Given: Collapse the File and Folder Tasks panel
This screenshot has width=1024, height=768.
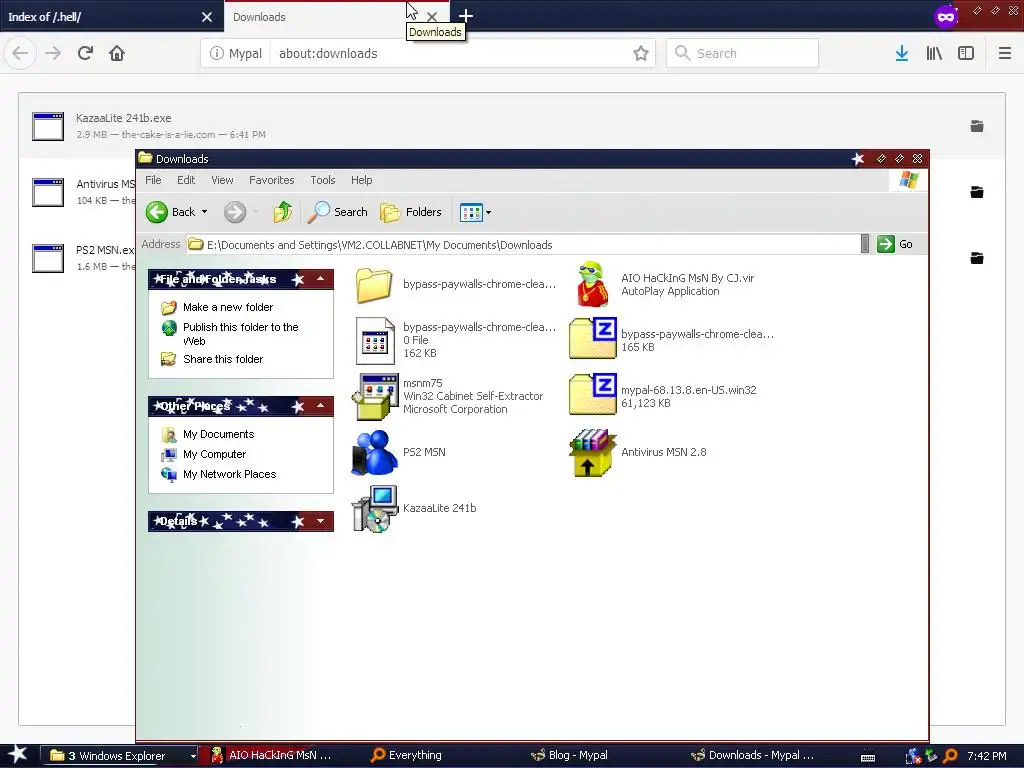Looking at the screenshot, I should tap(321, 279).
